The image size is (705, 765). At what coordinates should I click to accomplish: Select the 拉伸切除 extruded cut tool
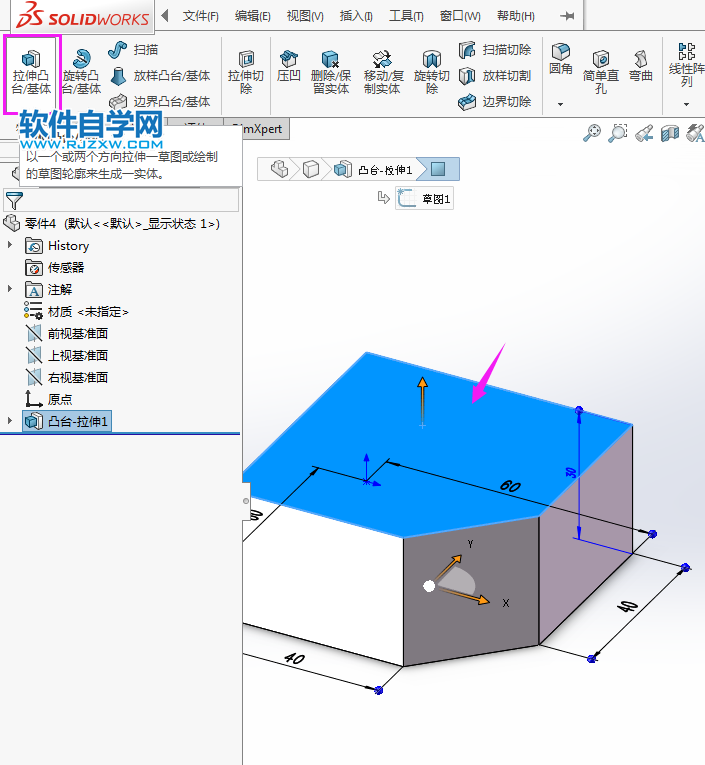(246, 73)
